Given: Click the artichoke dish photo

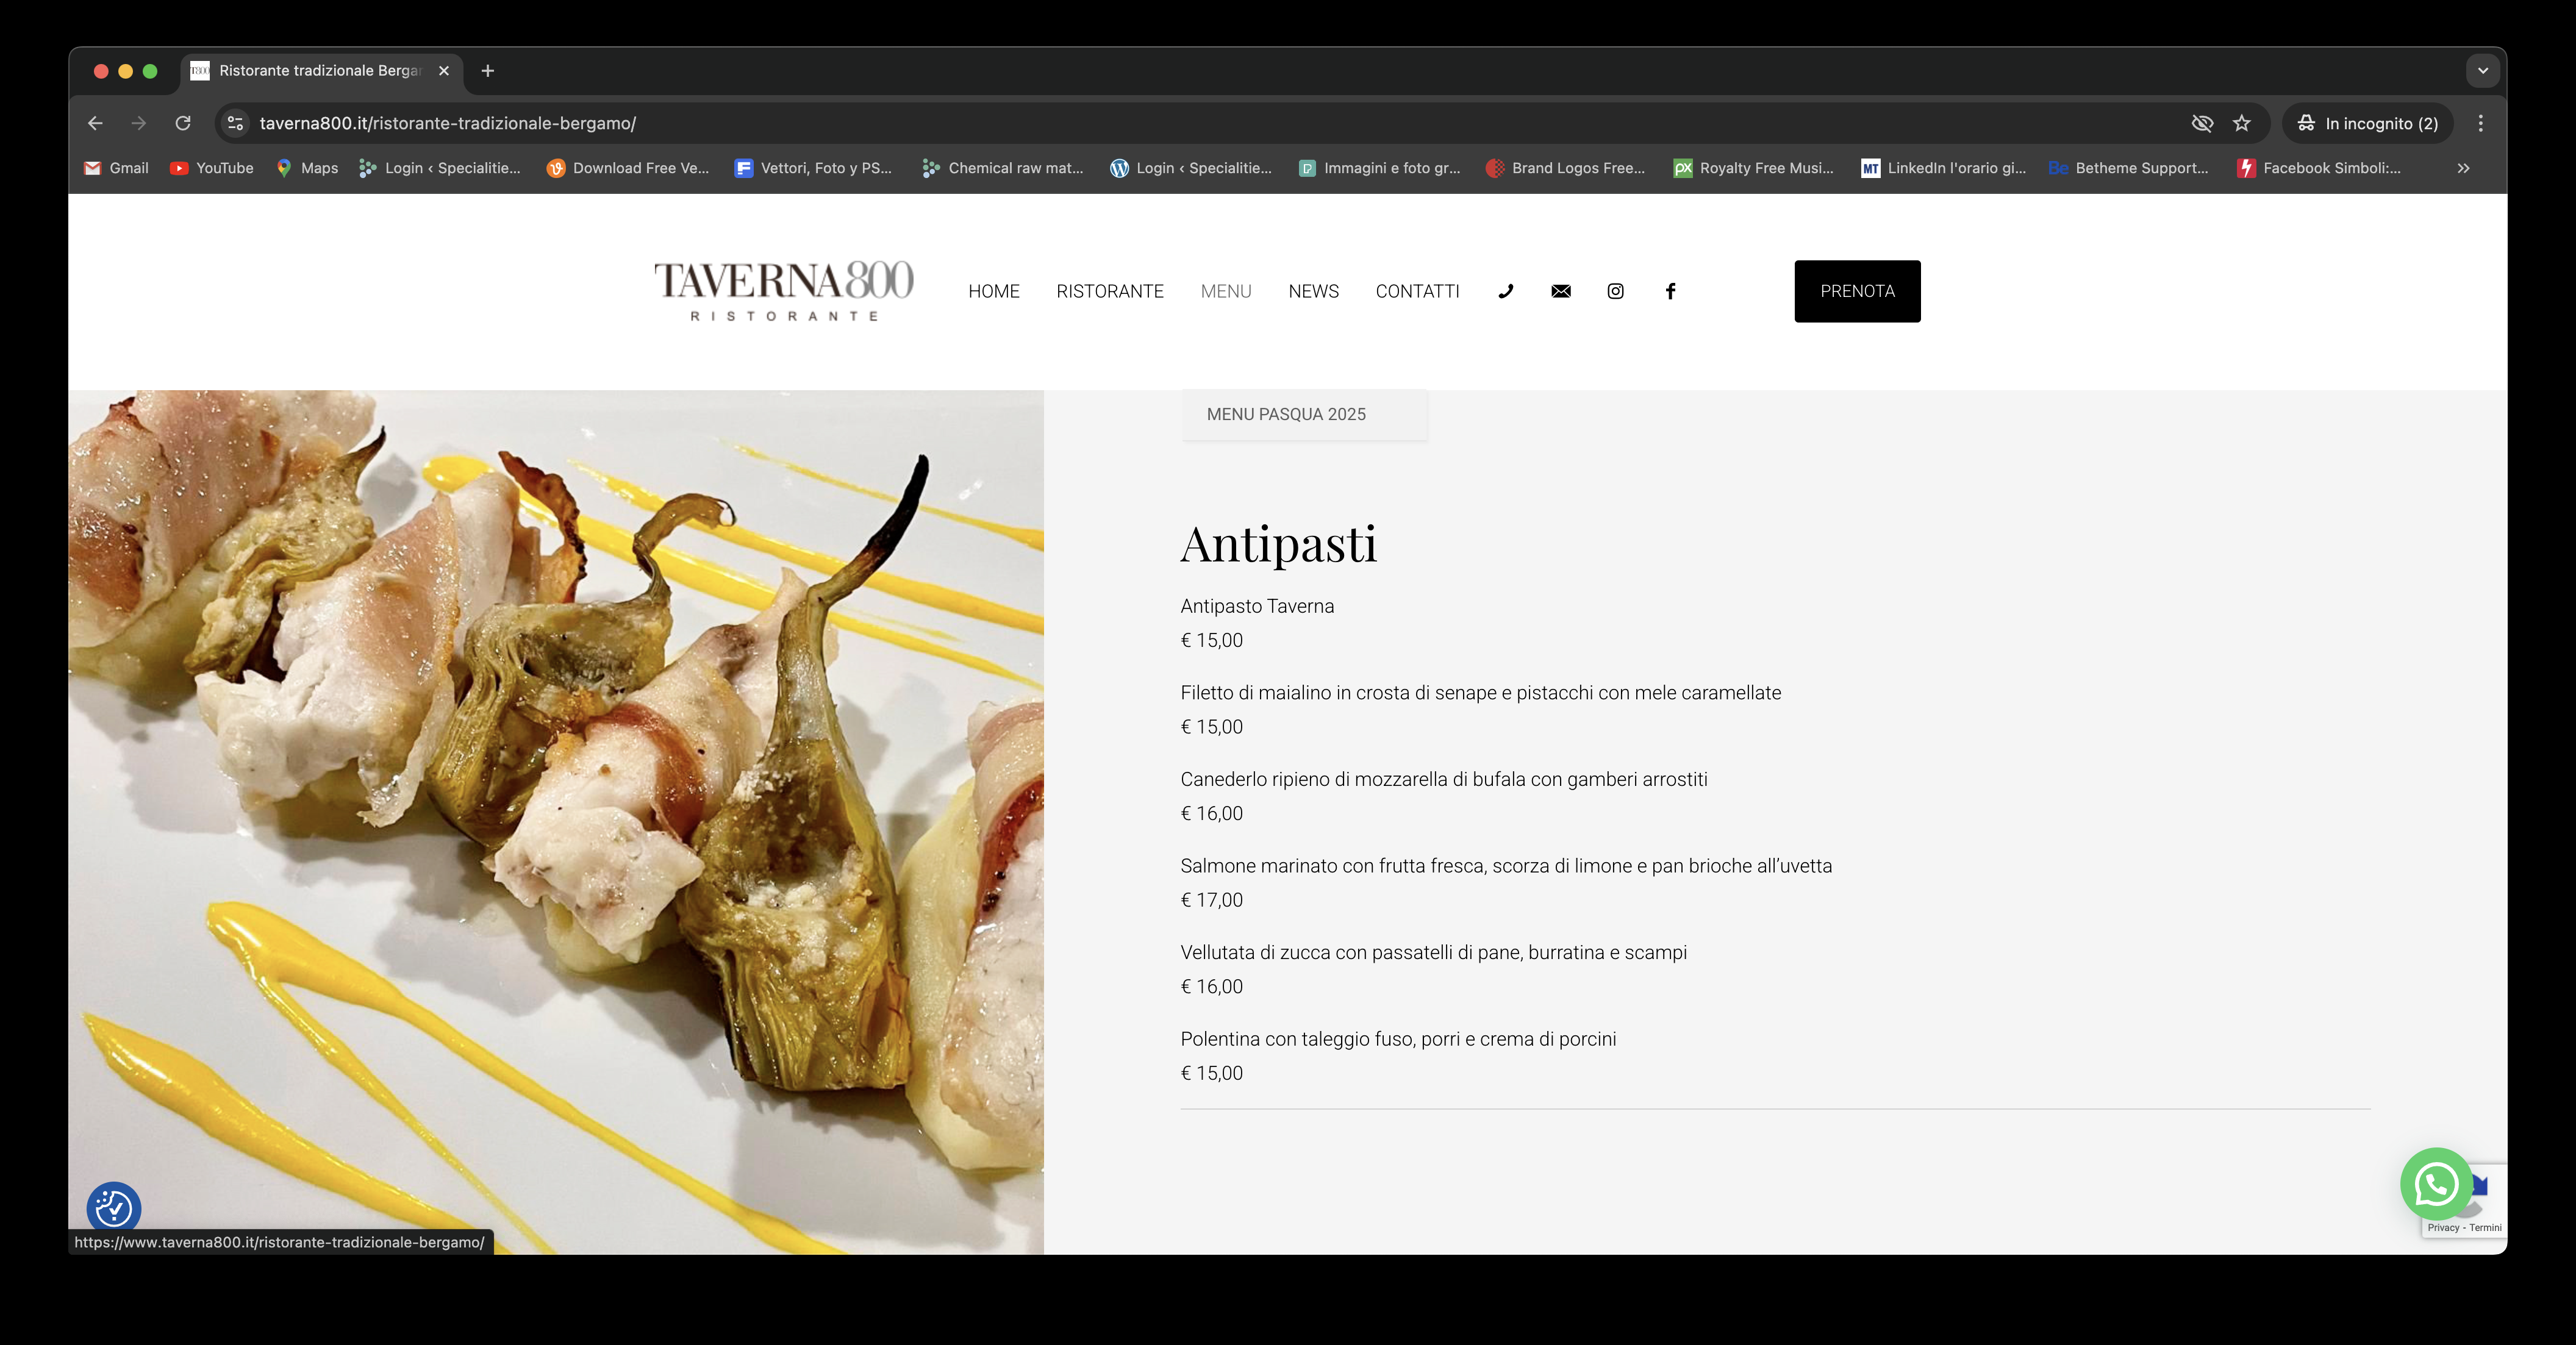Looking at the screenshot, I should pos(556,822).
